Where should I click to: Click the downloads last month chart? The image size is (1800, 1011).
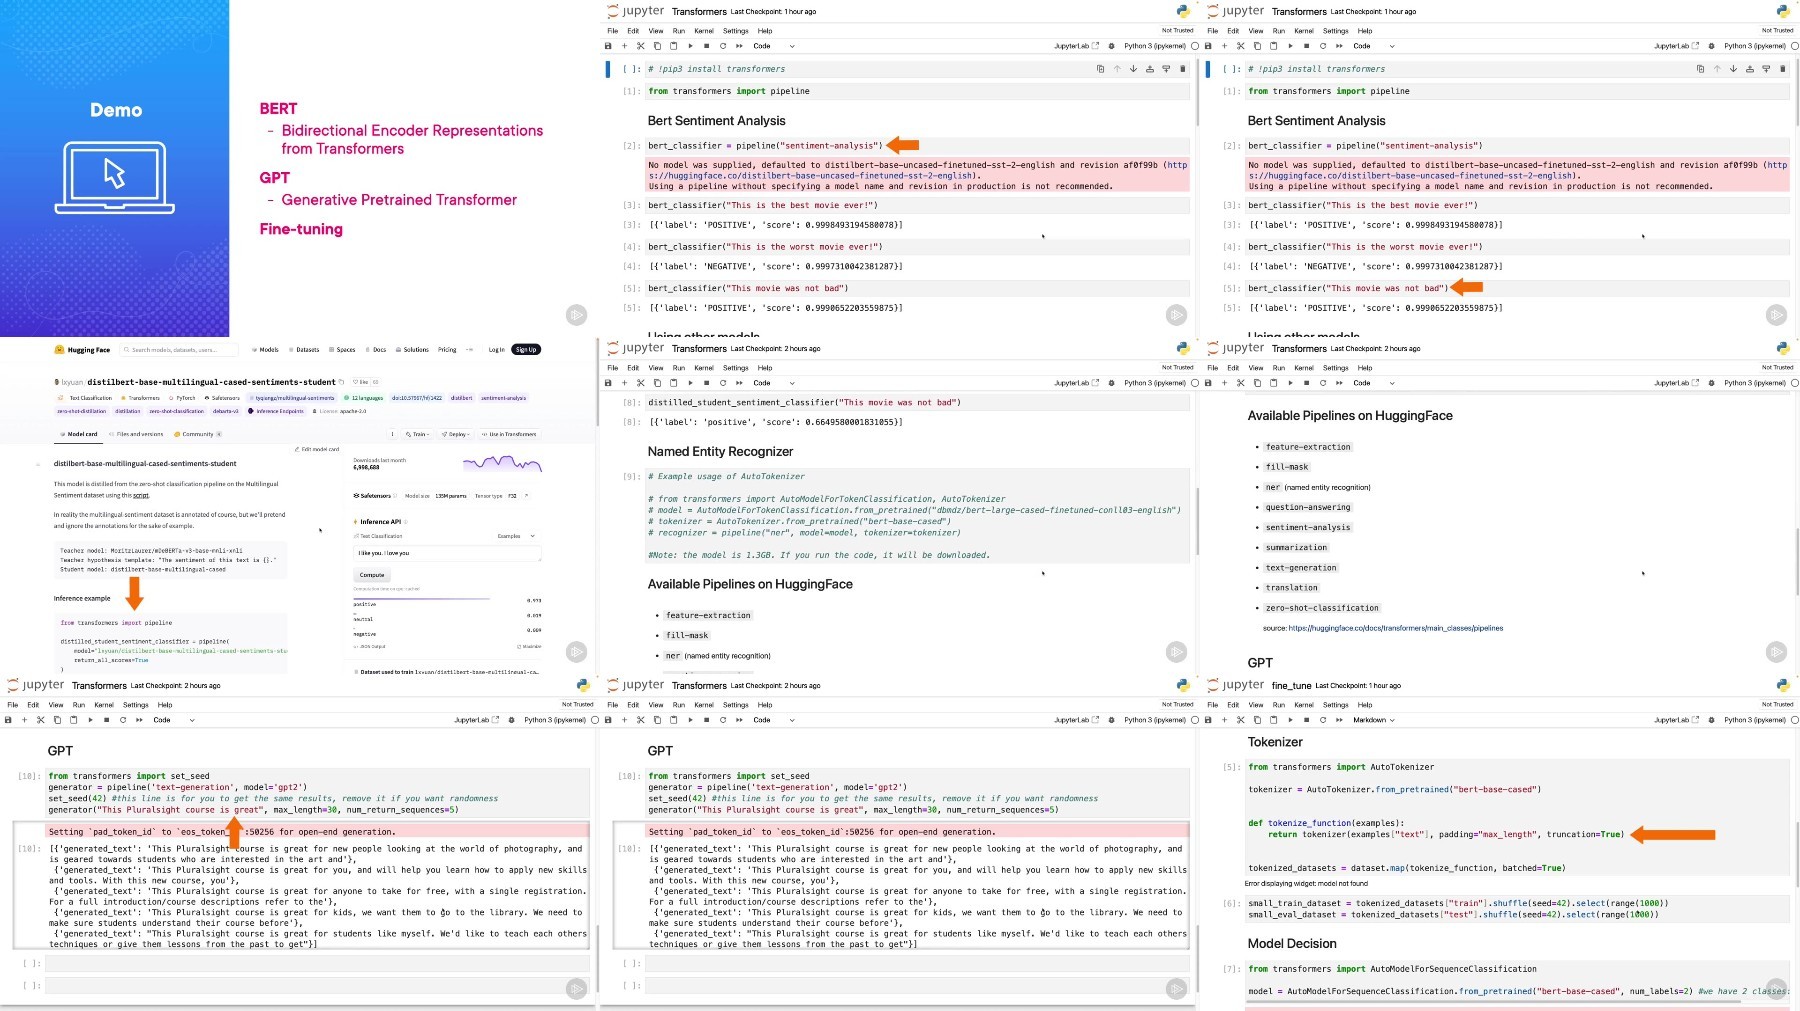pyautogui.click(x=502, y=463)
